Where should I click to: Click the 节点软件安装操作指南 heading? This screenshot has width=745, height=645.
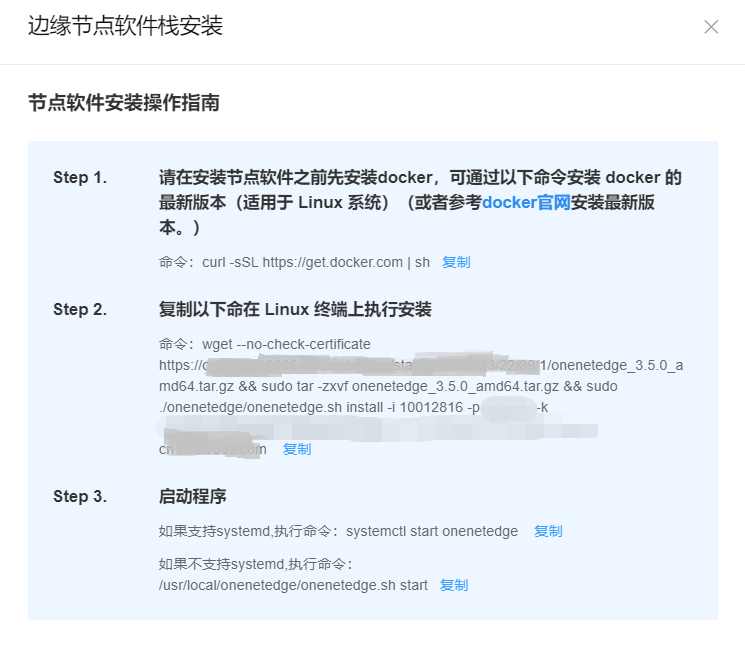[124, 103]
